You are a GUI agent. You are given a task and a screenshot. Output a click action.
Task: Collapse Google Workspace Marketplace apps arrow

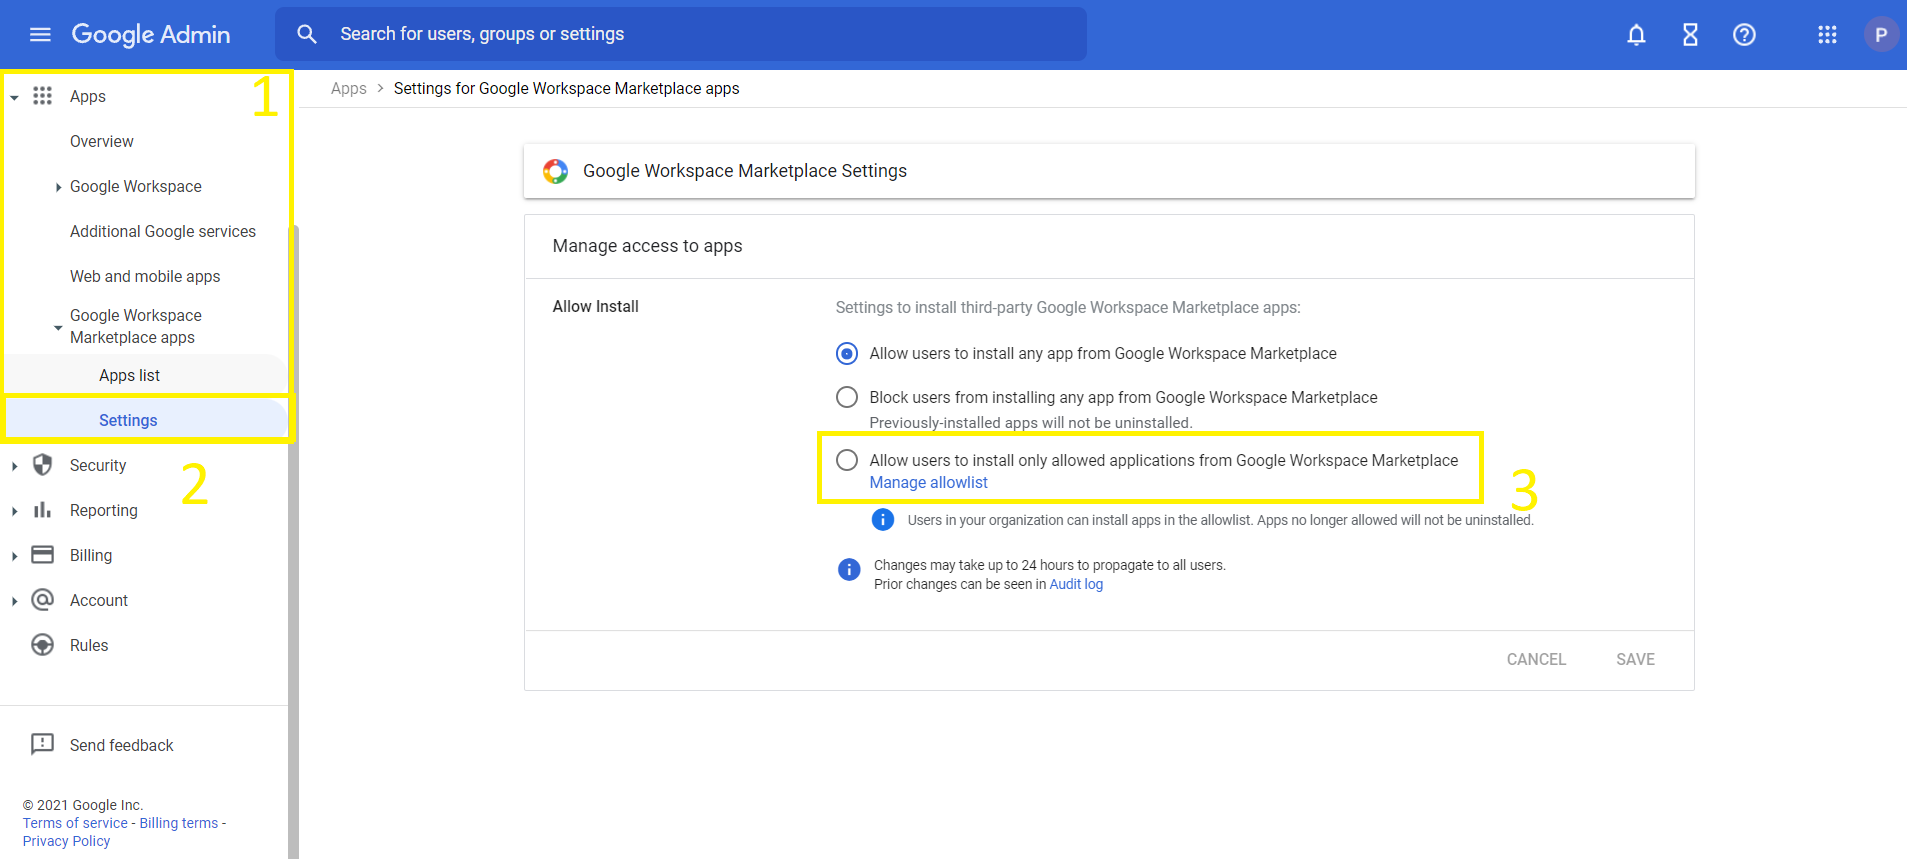point(58,327)
